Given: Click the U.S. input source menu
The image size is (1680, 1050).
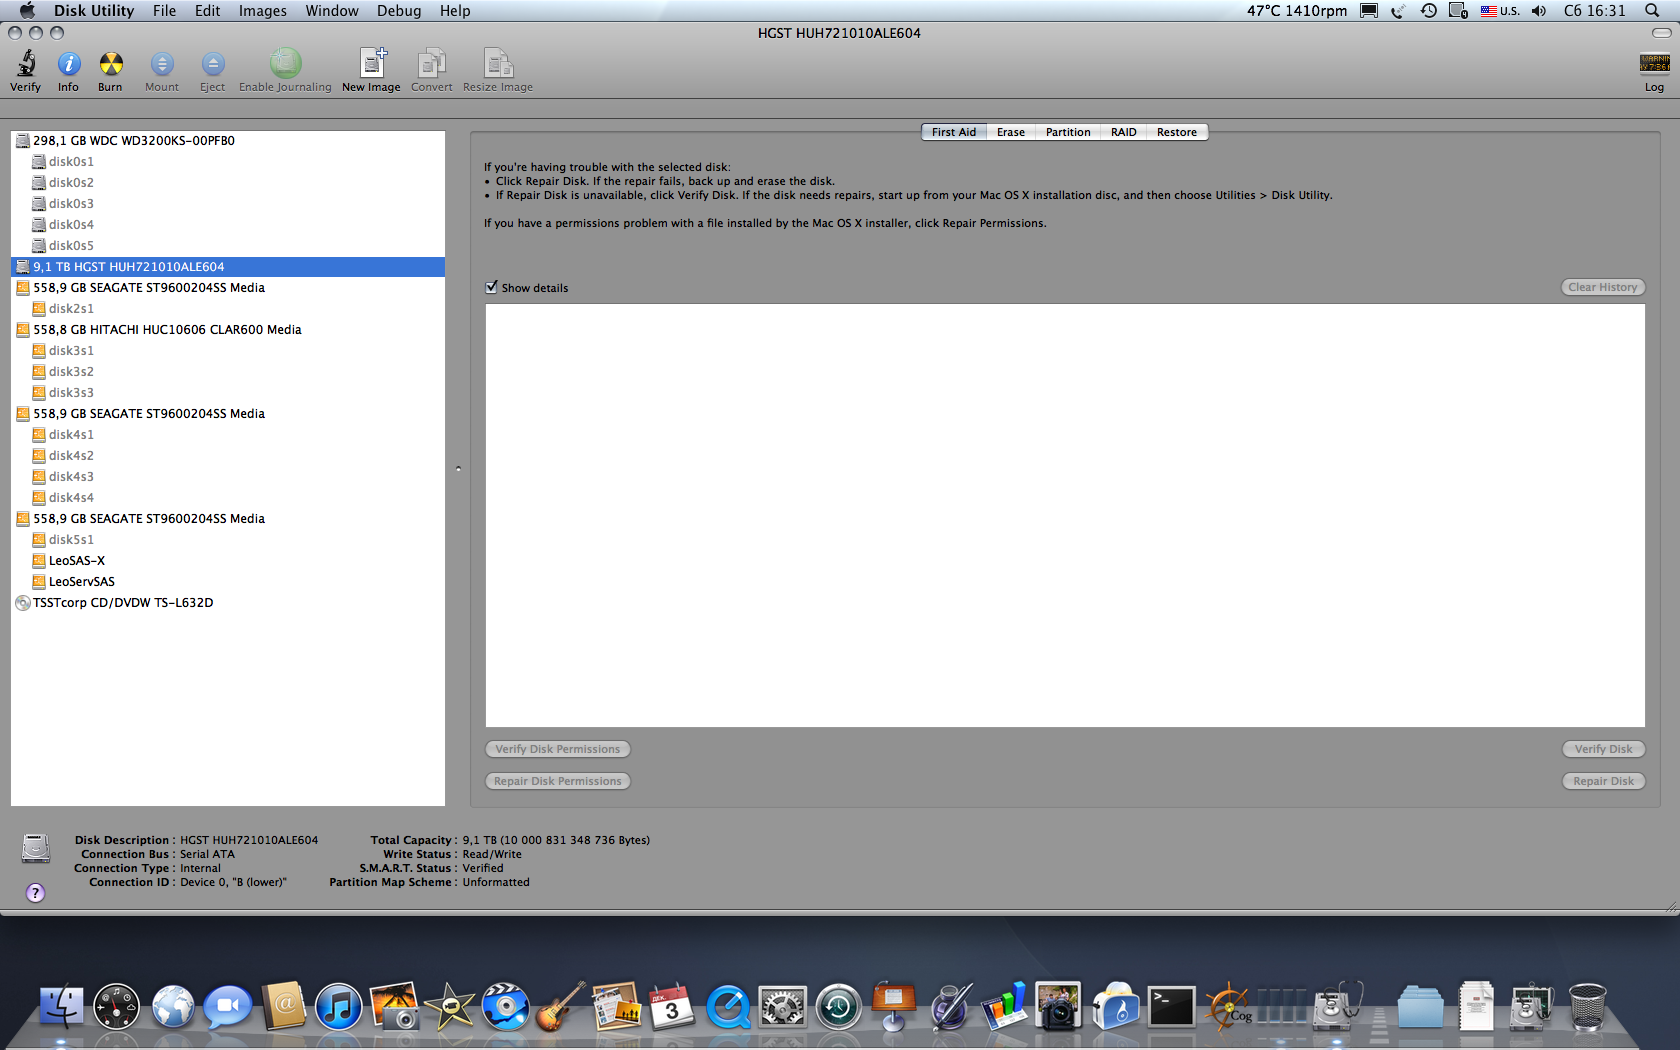Looking at the screenshot, I should click(1500, 11).
